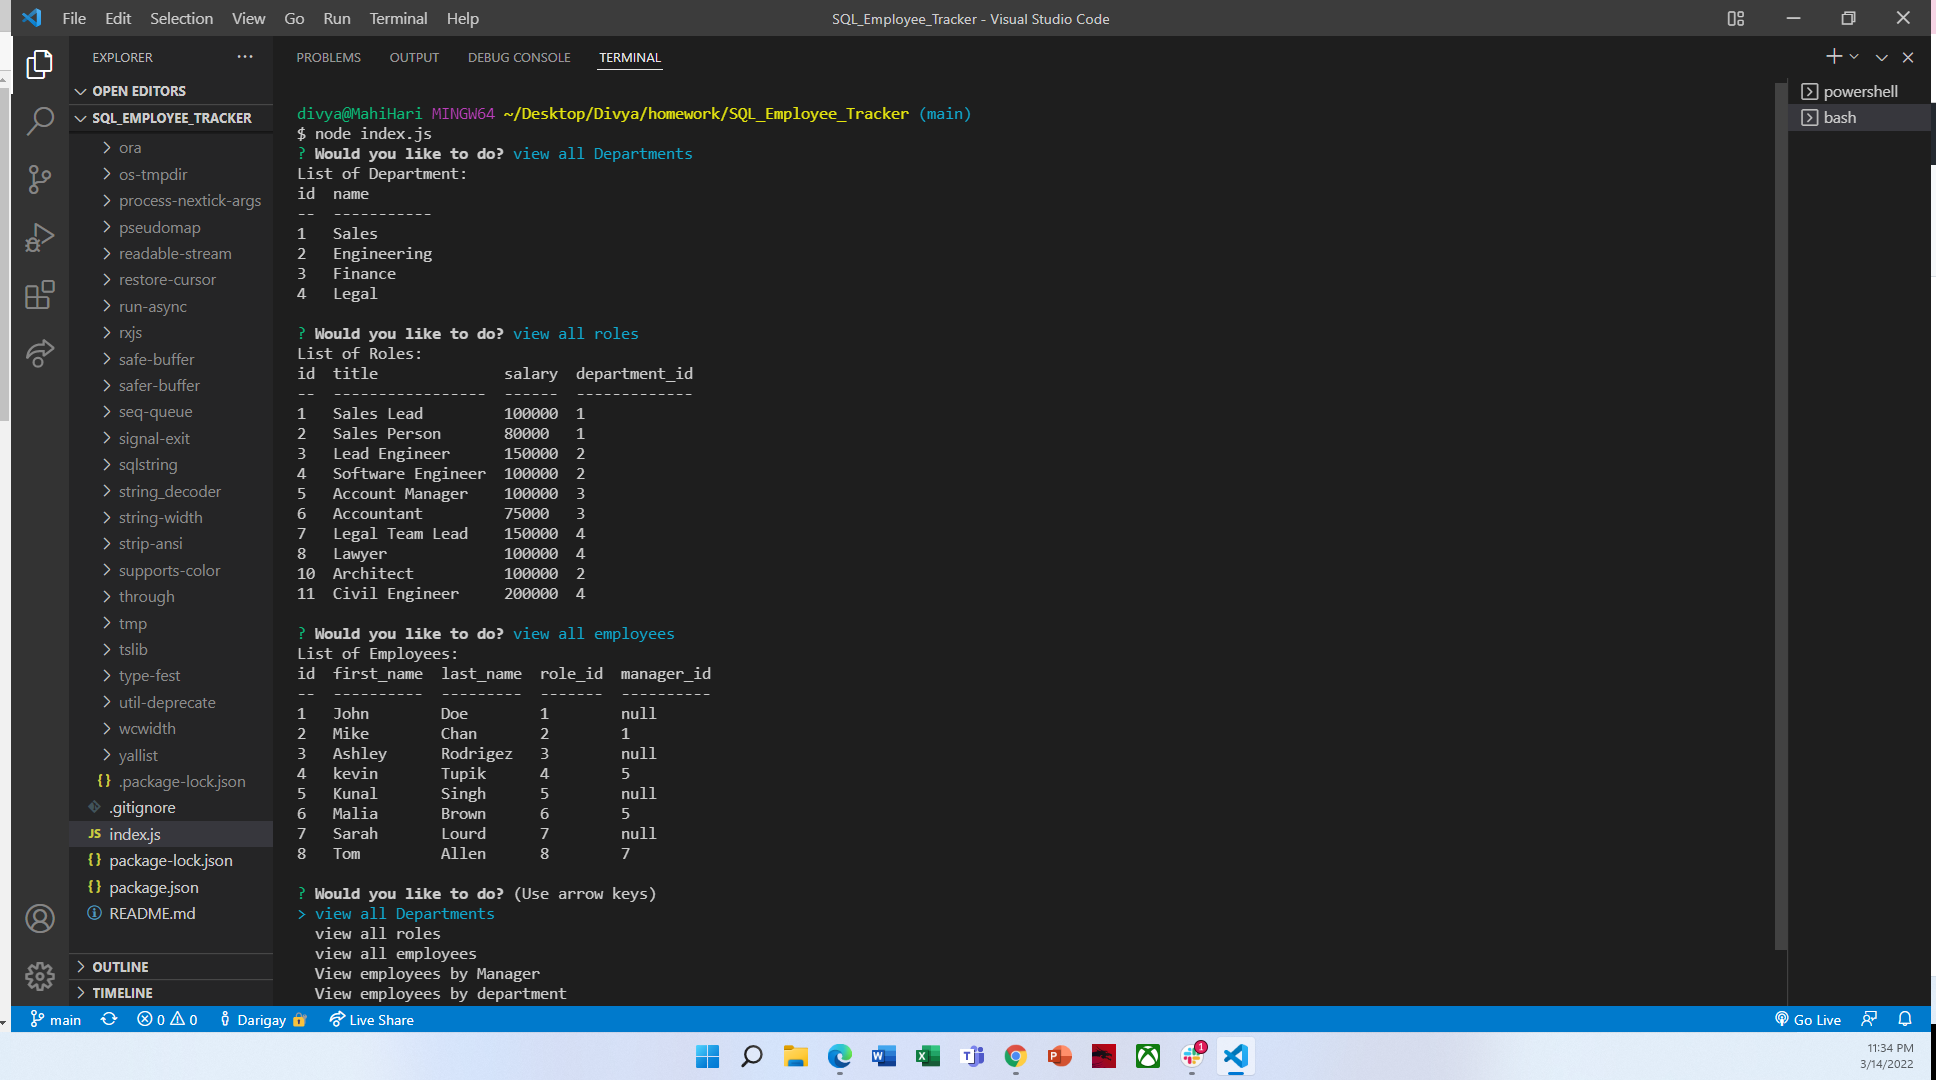Open terminal launch profile dropdown
This screenshot has width=1936, height=1080.
click(x=1855, y=56)
